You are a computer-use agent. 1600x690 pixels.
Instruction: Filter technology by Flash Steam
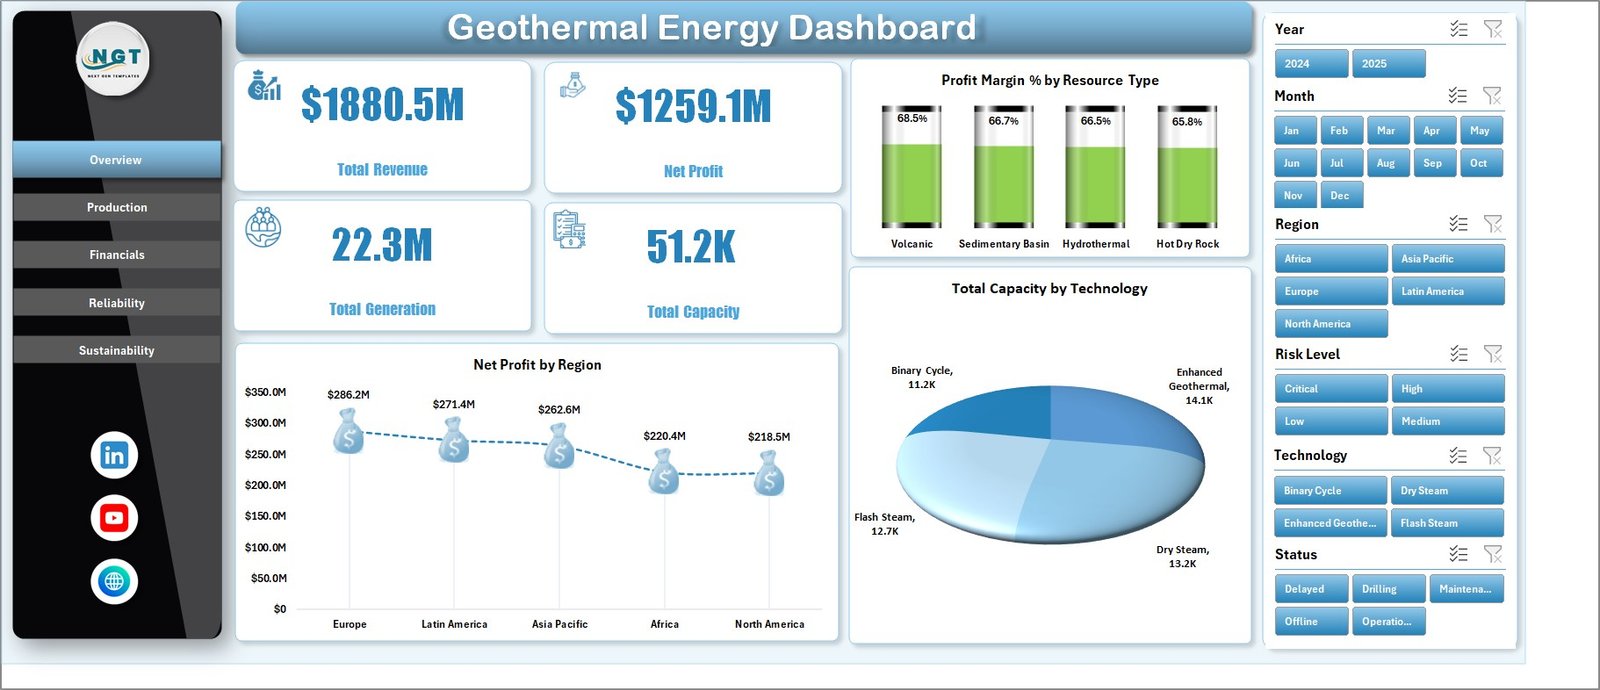[x=1447, y=523]
